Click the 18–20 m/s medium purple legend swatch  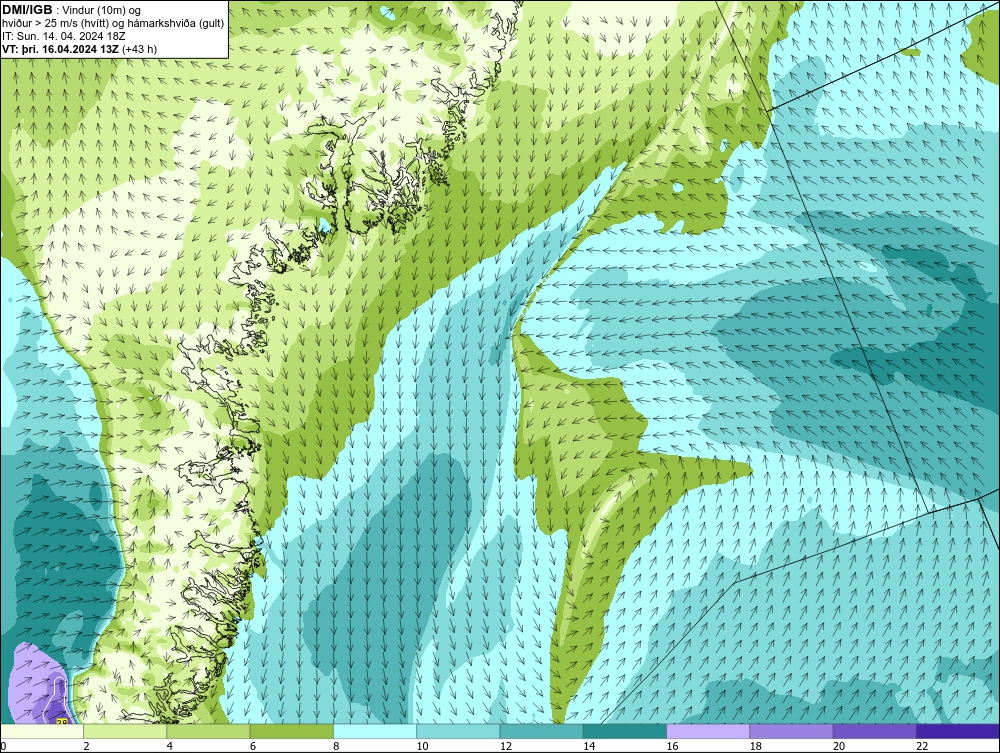(791, 731)
